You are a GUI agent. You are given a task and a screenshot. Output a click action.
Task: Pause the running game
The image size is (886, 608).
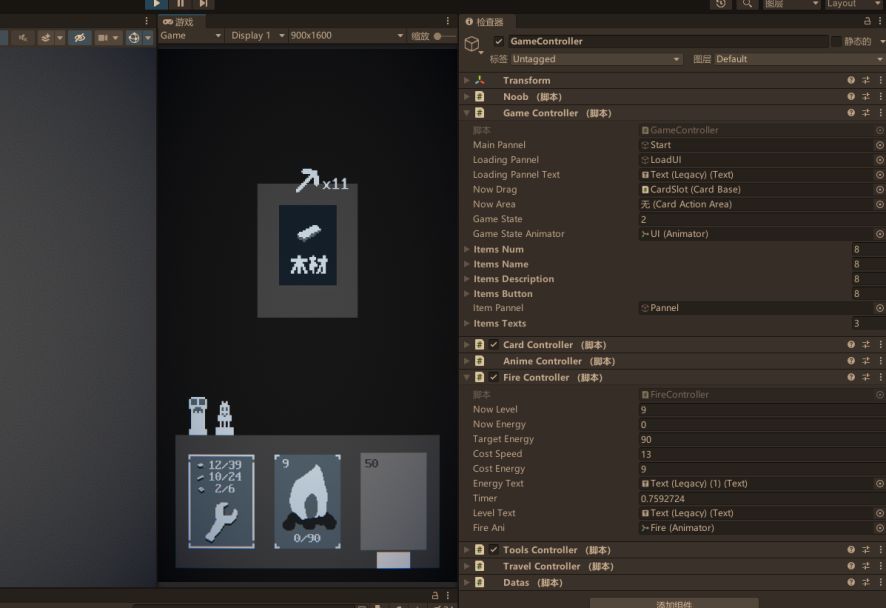coord(180,4)
